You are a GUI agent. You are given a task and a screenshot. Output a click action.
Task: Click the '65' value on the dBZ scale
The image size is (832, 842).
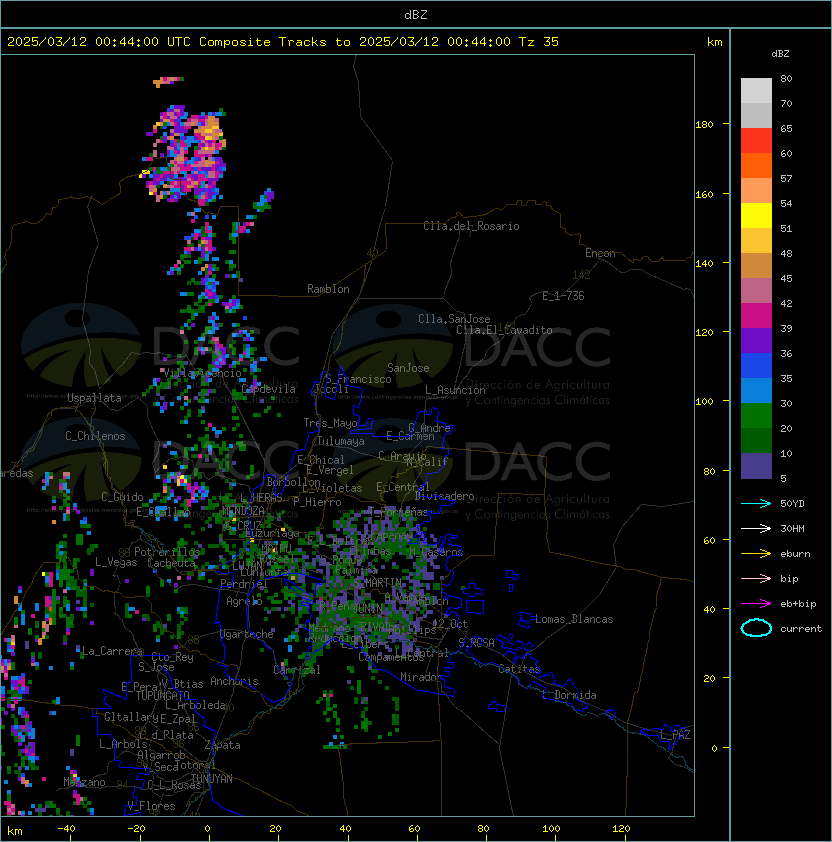pos(786,128)
